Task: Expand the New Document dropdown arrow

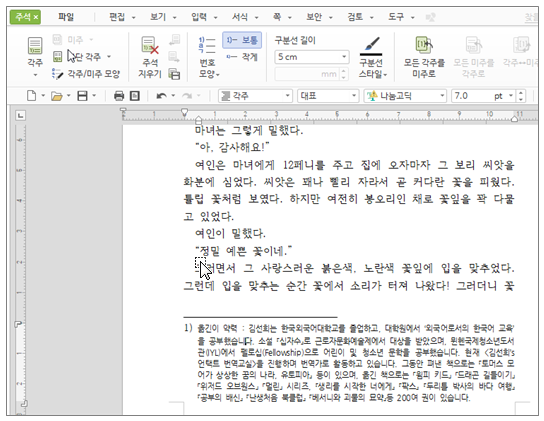Action: pos(43,95)
